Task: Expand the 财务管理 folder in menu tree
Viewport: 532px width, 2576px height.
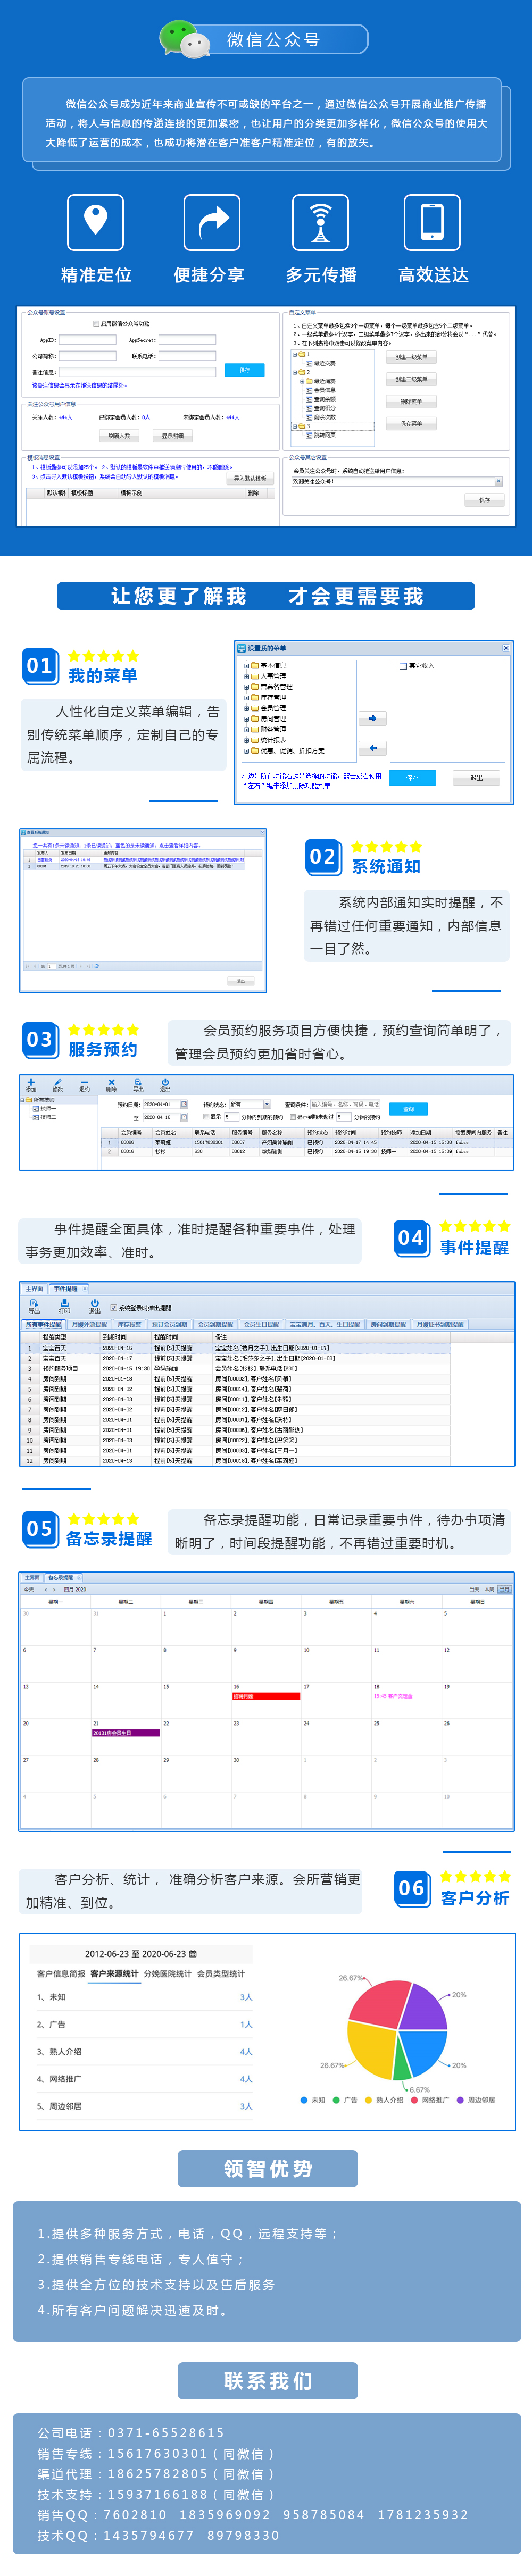Action: (247, 729)
